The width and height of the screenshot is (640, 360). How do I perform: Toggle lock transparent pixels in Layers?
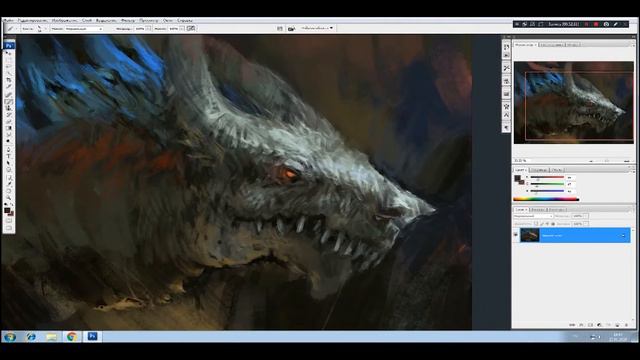(537, 224)
